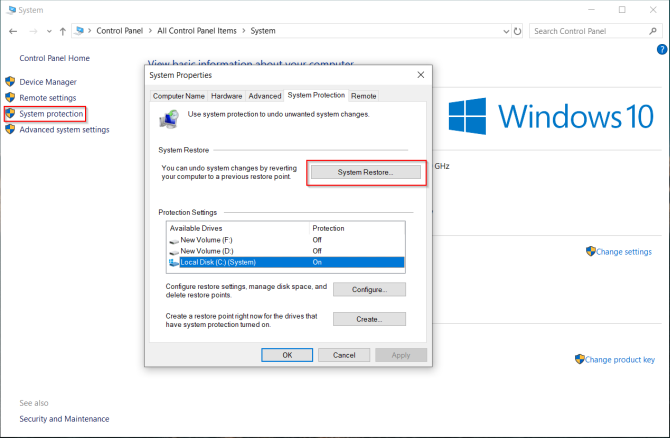Viewport: 670px width, 438px height.
Task: Click the Create... restore point button
Action: coord(370,319)
